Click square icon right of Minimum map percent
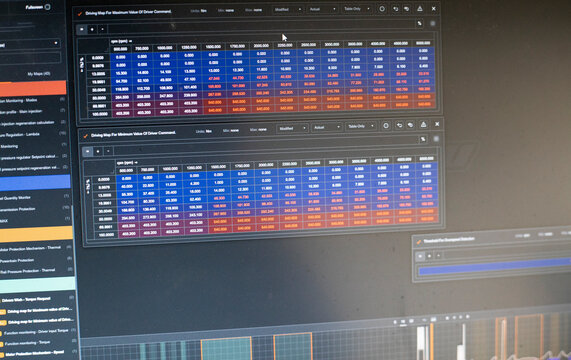The image size is (571, 360). point(436,139)
